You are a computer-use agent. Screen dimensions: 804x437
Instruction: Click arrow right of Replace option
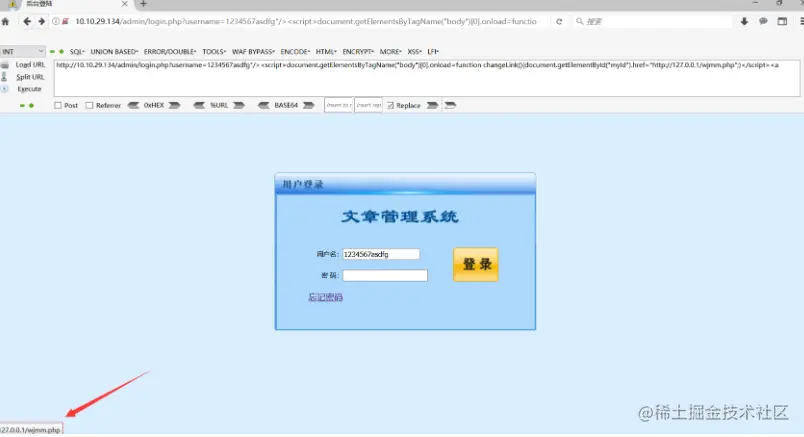pos(432,105)
